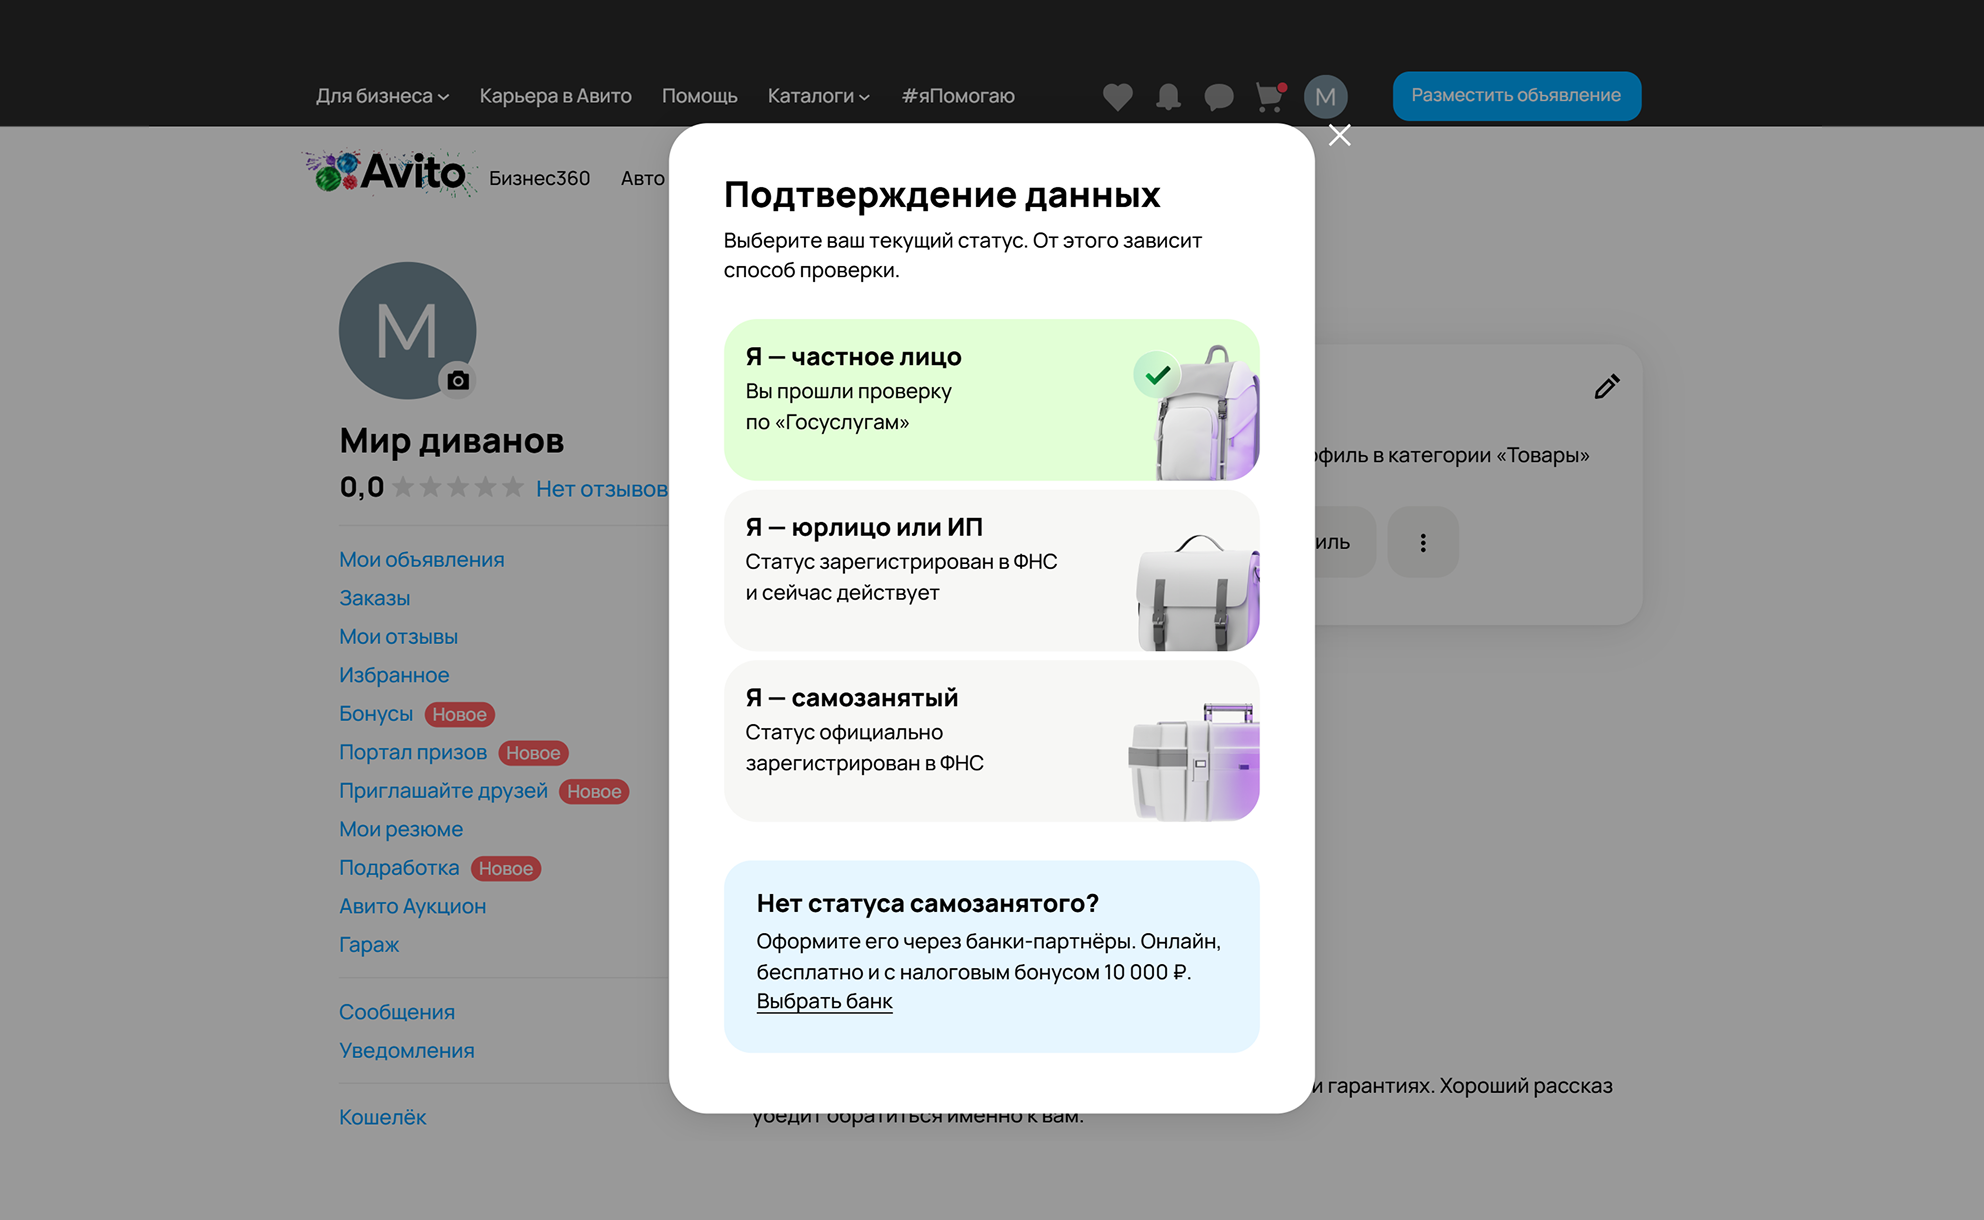Select the "Я — самозанятый" status card
The image size is (1984, 1220).
pos(992,740)
